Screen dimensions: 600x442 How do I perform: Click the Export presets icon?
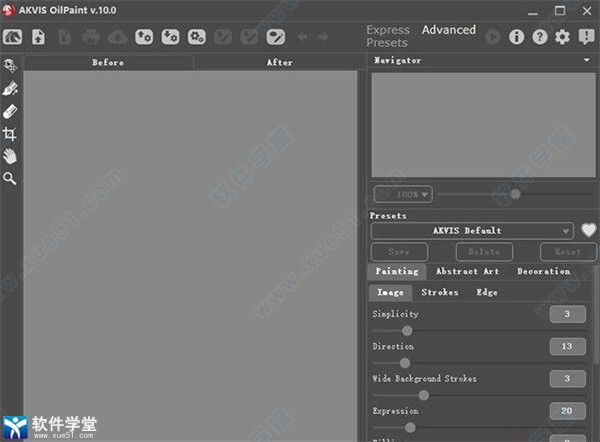(x=170, y=37)
